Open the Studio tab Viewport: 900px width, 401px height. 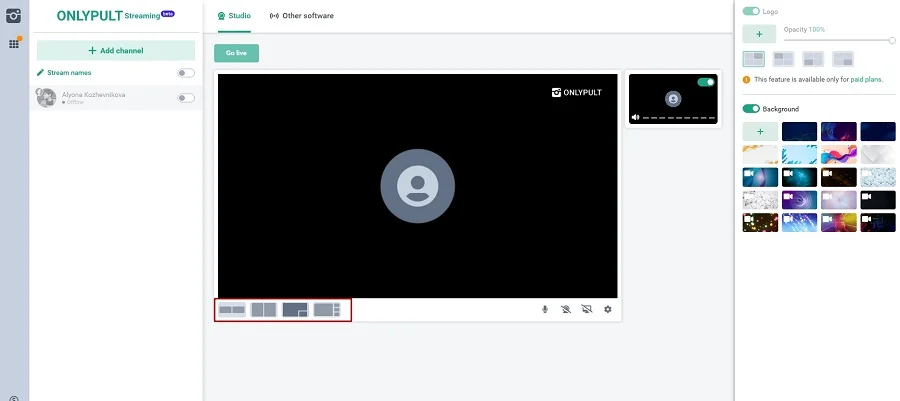click(235, 16)
